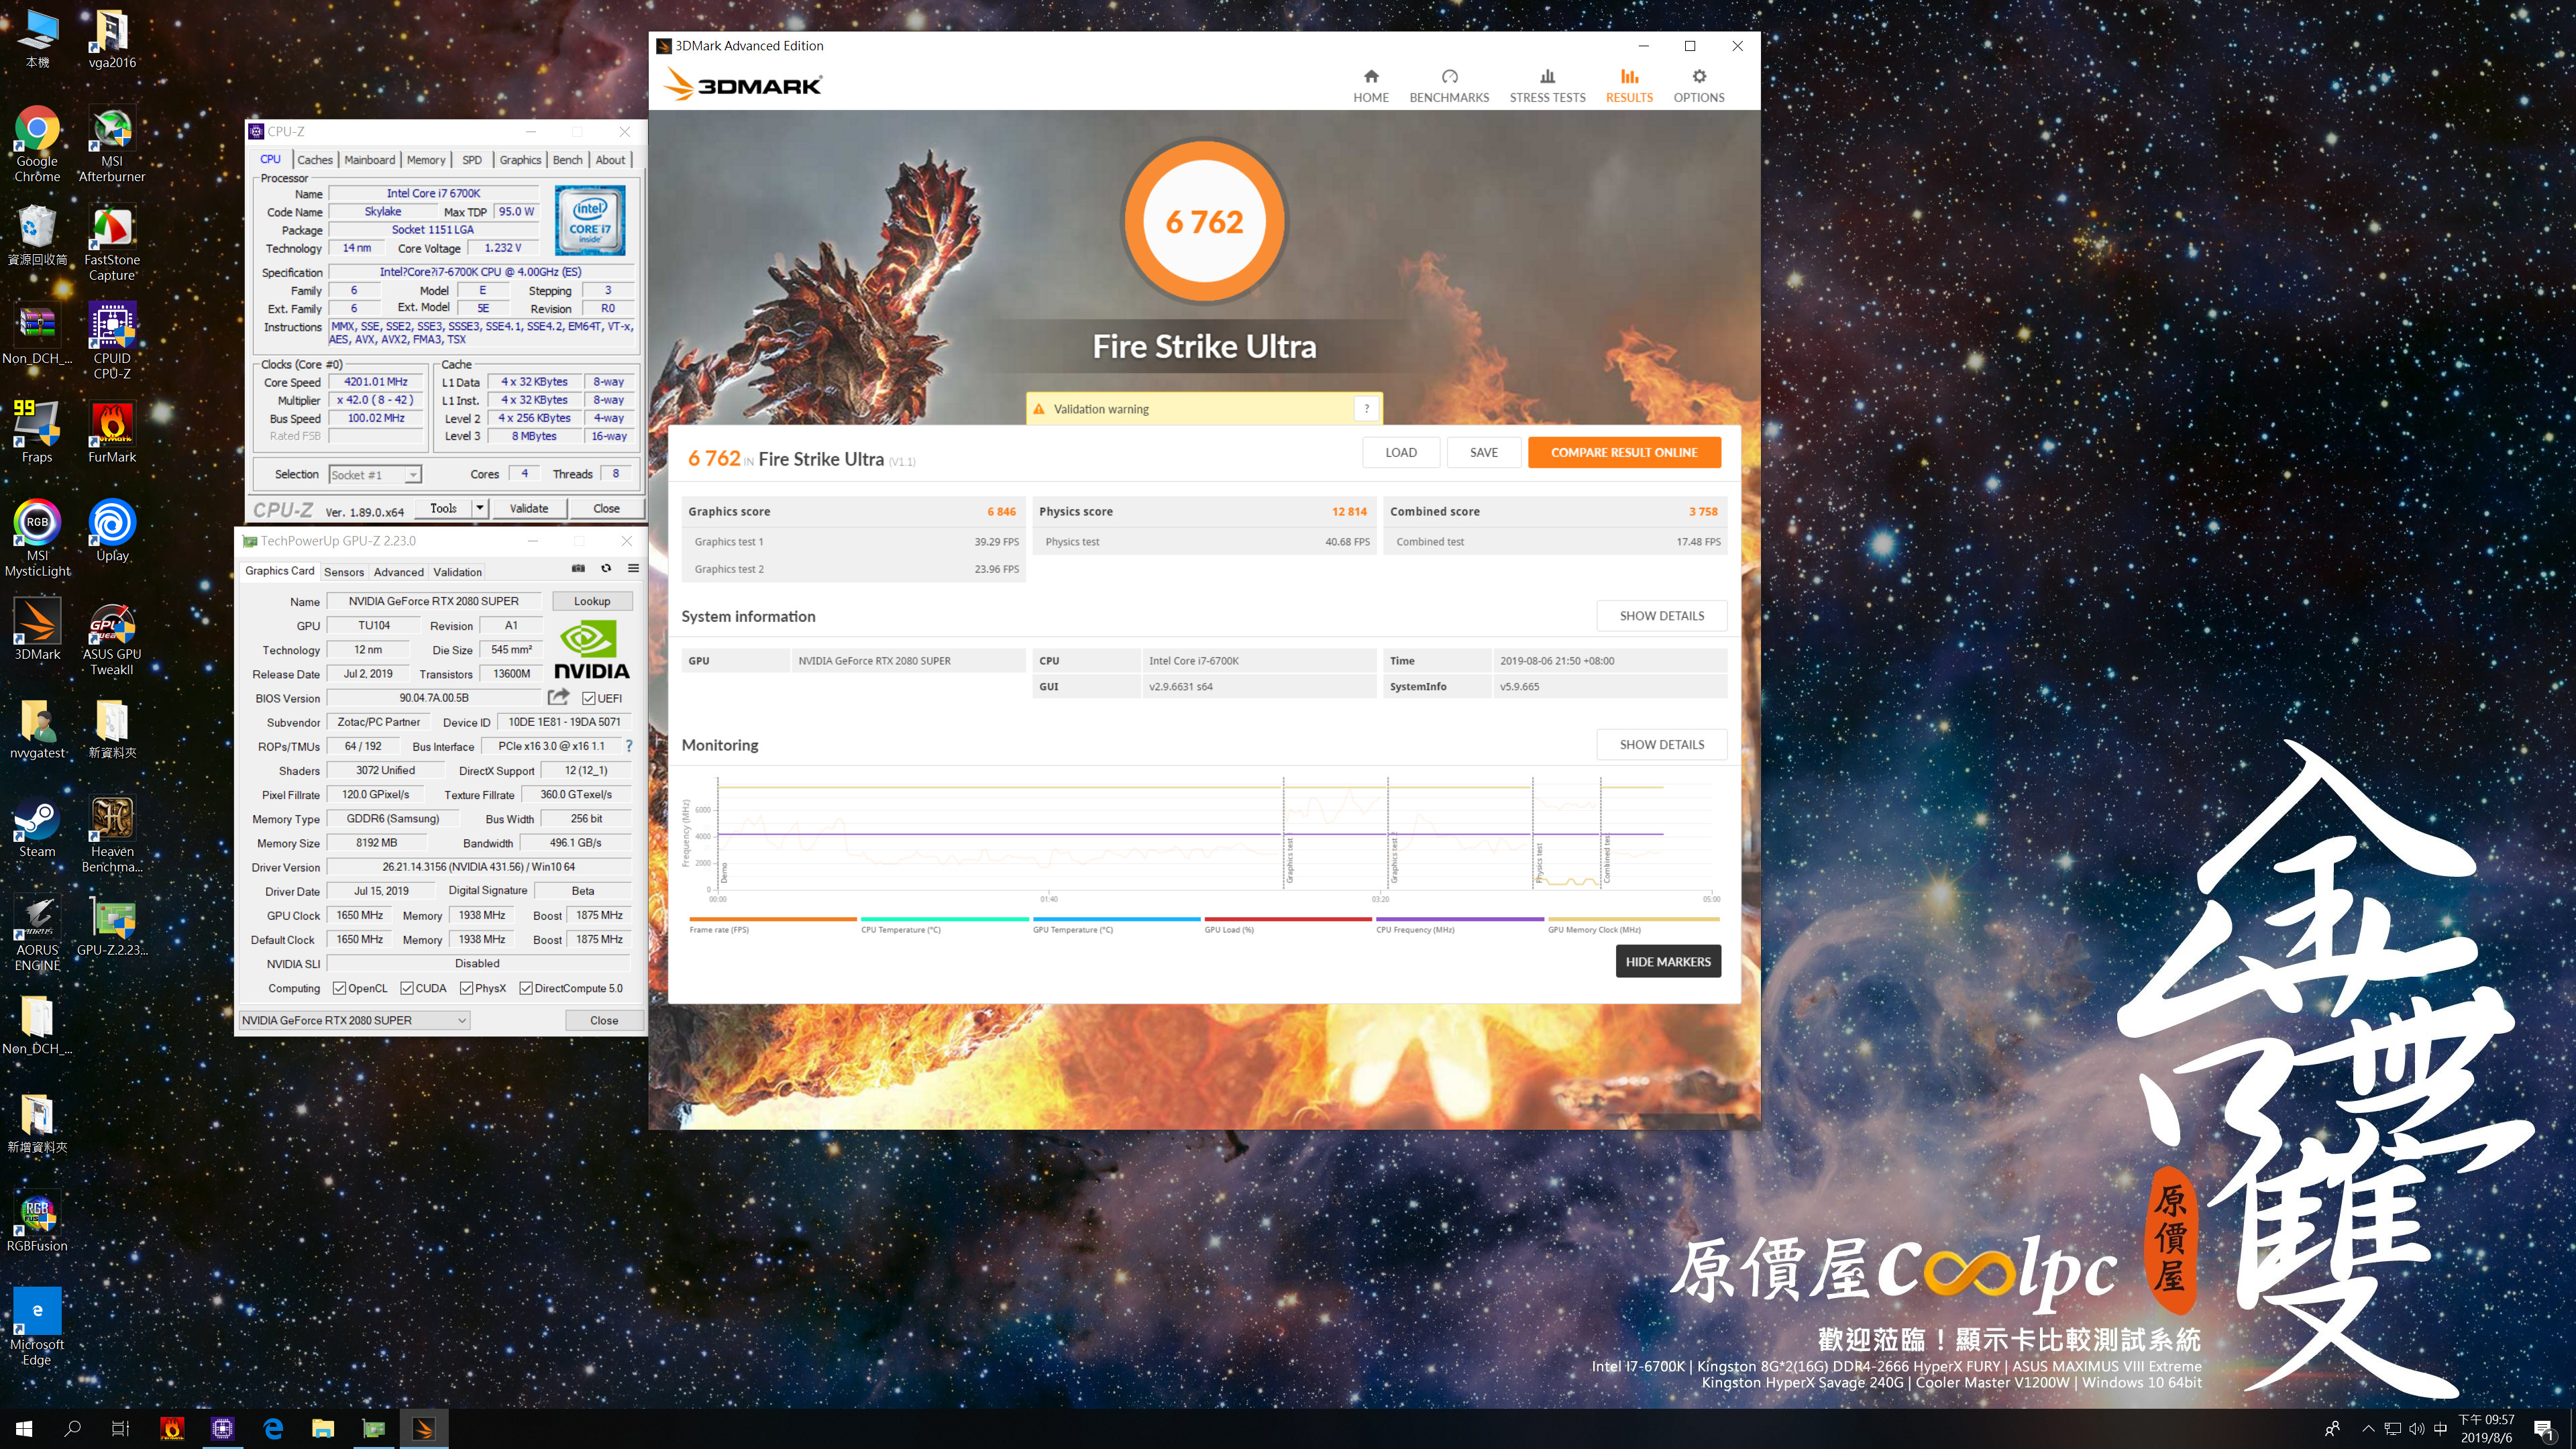Show details for Monitoring section
The image size is (2576, 1449).
[1661, 744]
